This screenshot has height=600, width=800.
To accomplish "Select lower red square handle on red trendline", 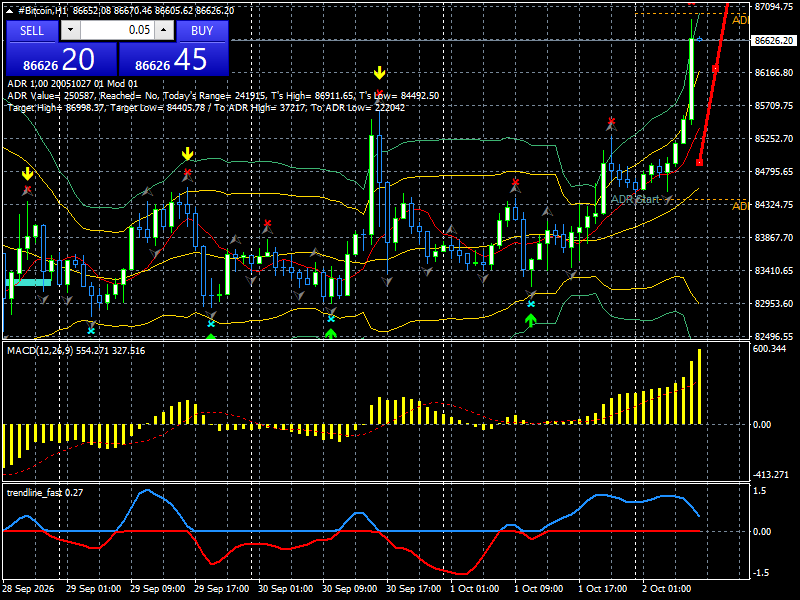I will pos(699,163).
